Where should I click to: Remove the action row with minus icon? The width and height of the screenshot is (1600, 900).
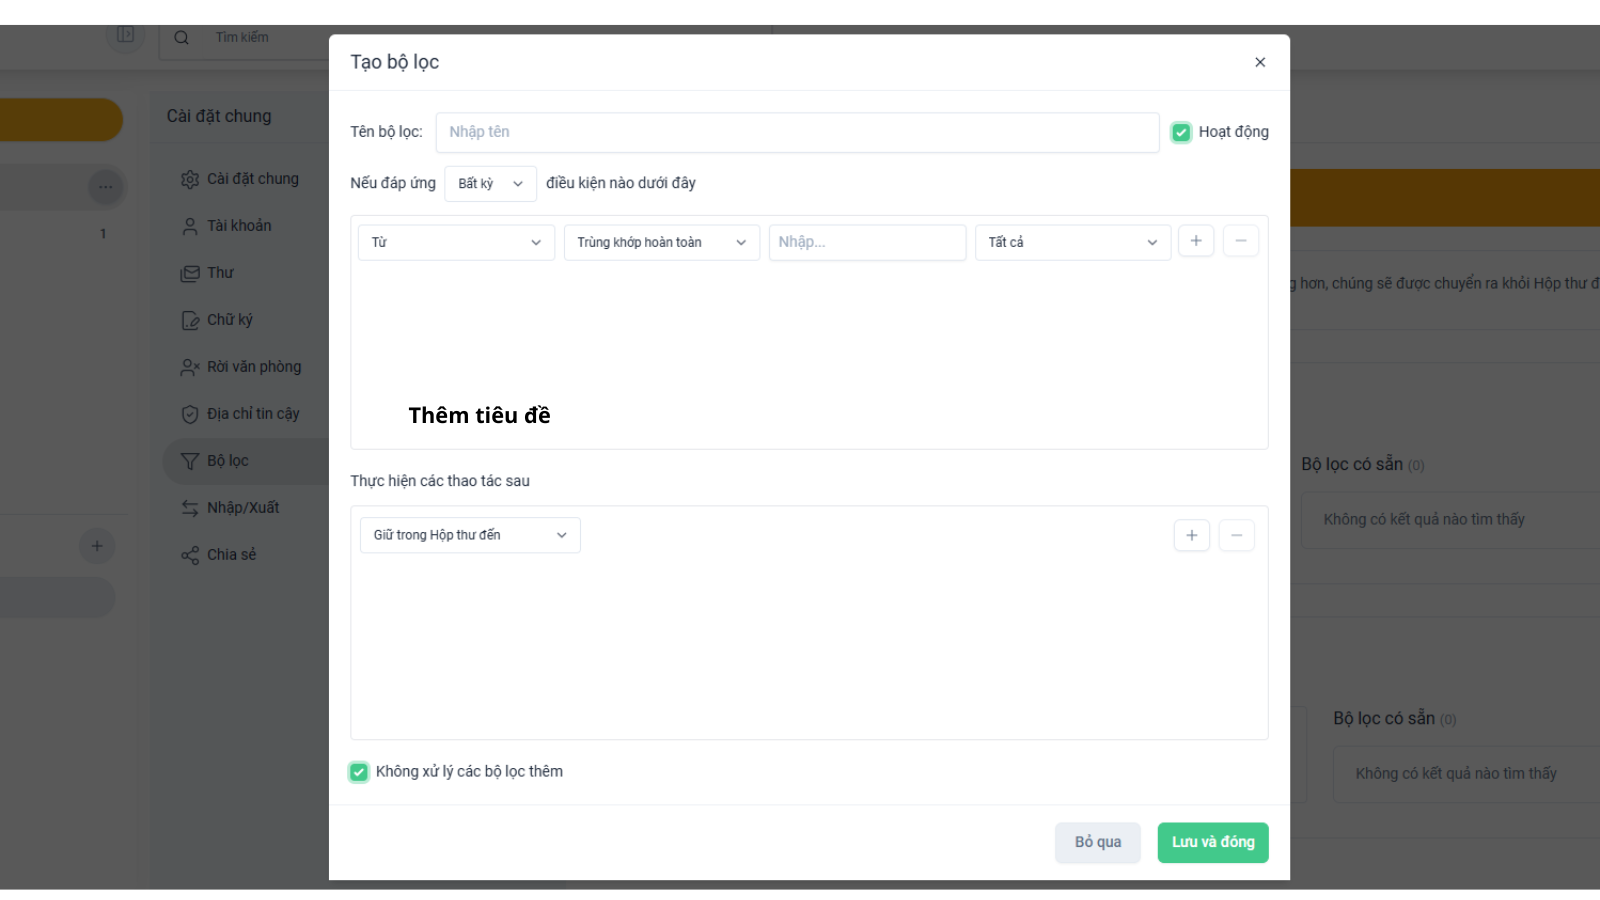pos(1237,535)
